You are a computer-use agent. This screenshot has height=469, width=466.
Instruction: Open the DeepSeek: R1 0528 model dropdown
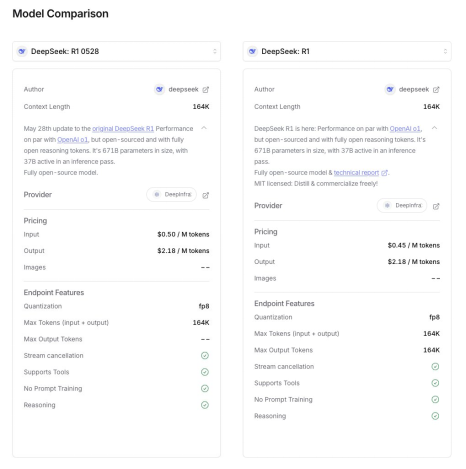click(117, 51)
